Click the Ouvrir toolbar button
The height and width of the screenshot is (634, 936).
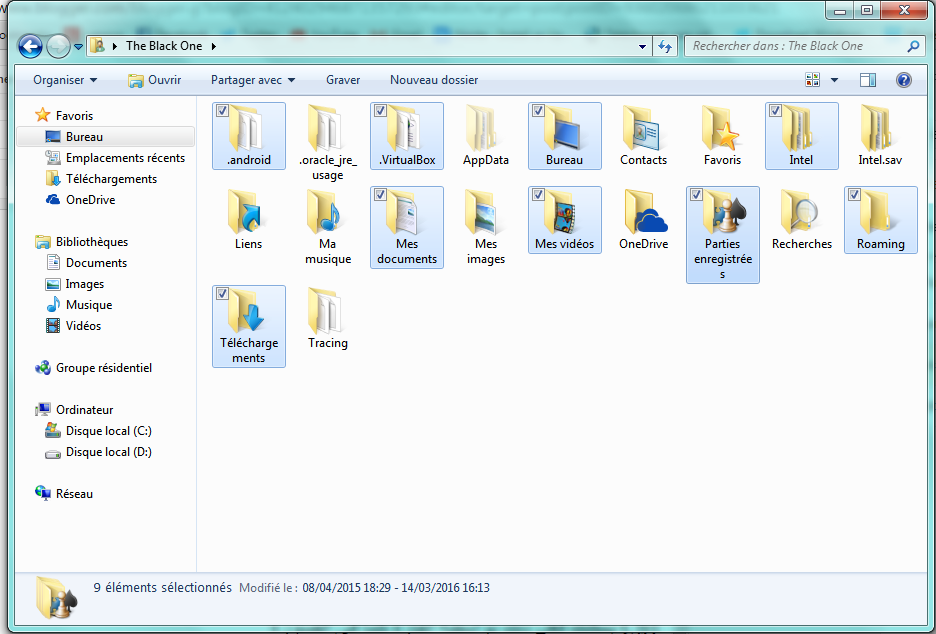155,80
